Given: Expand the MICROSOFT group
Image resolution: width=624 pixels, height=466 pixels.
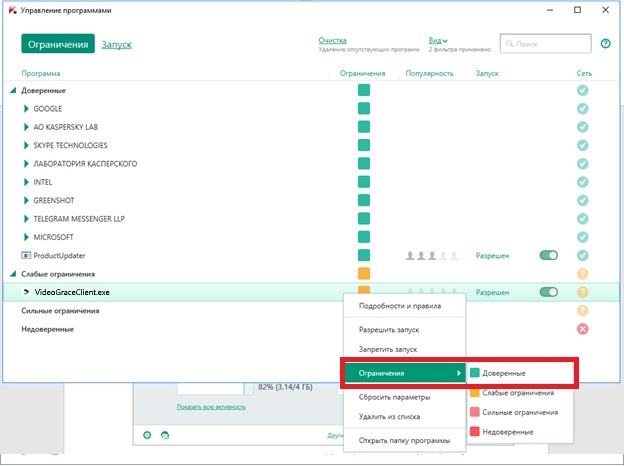Looking at the screenshot, I should tap(26, 237).
